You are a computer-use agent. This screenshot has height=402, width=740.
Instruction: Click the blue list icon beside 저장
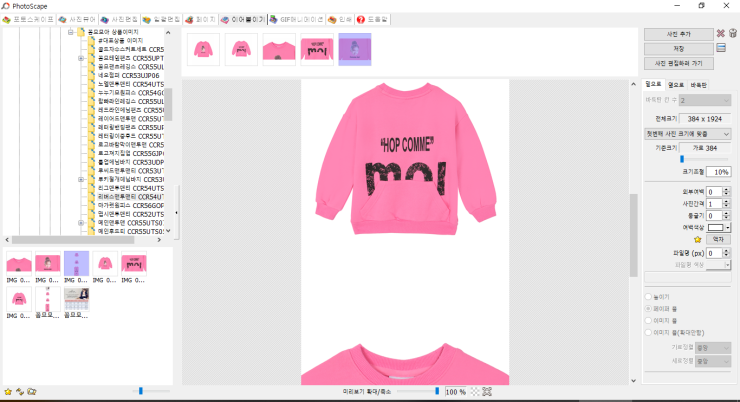[721, 48]
